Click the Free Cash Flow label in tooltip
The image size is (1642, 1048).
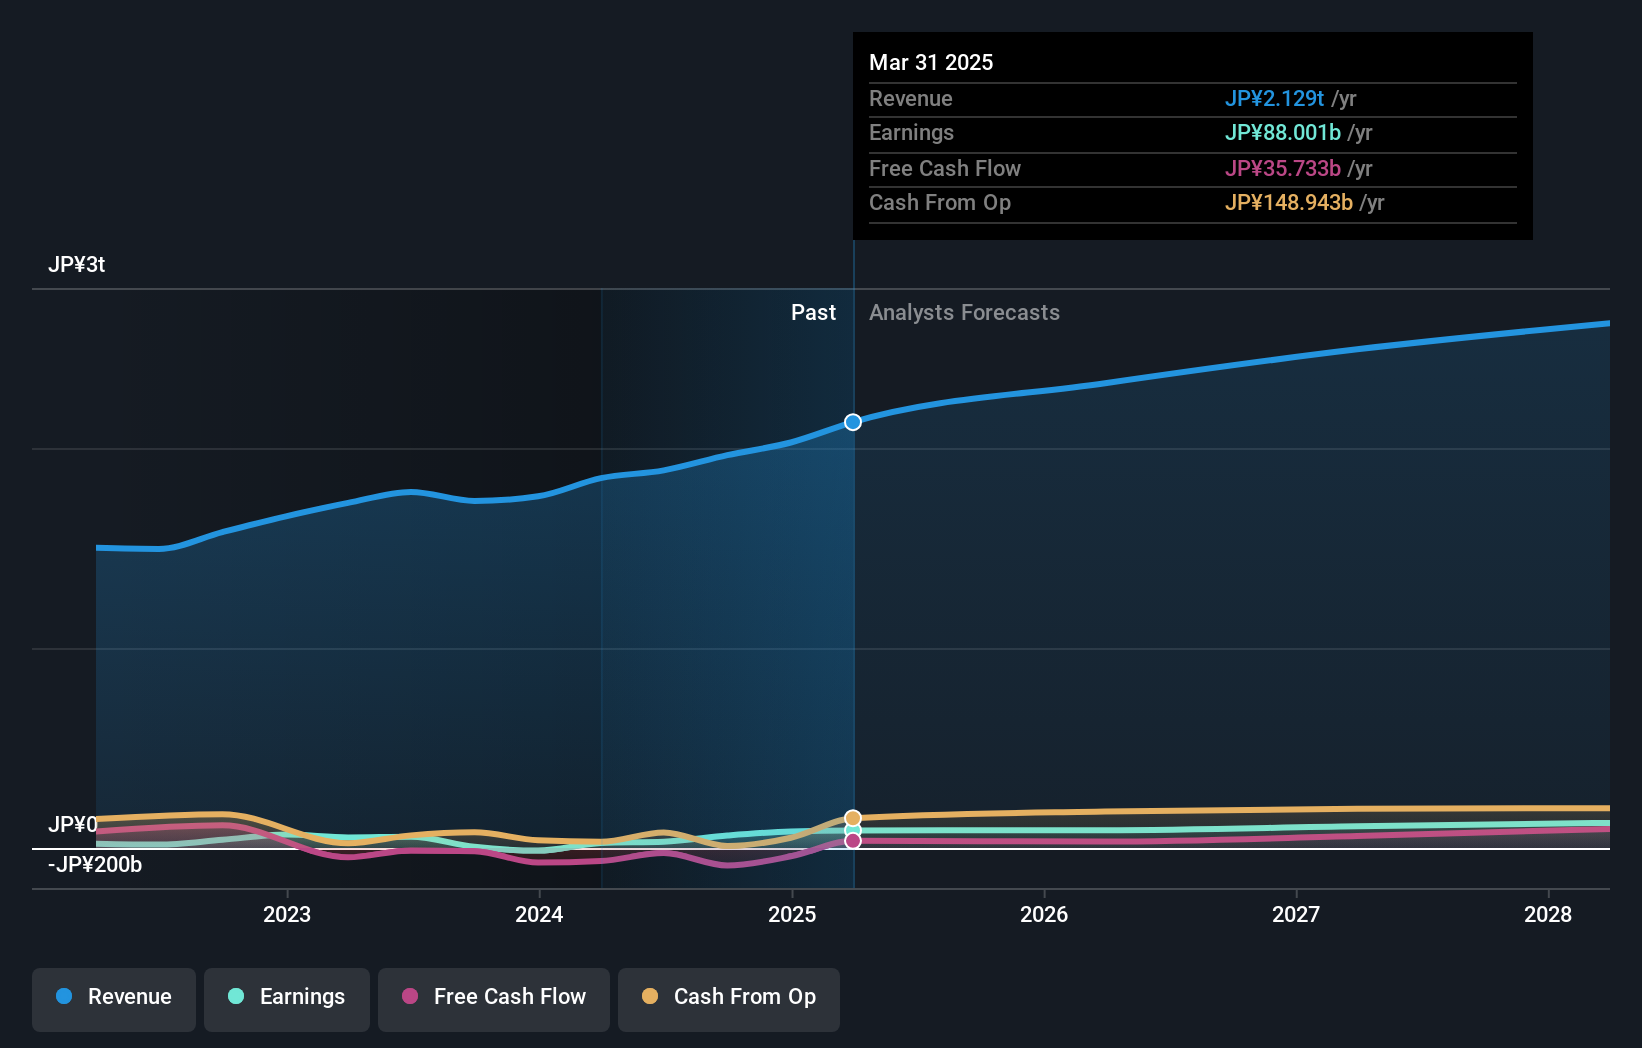(x=945, y=168)
